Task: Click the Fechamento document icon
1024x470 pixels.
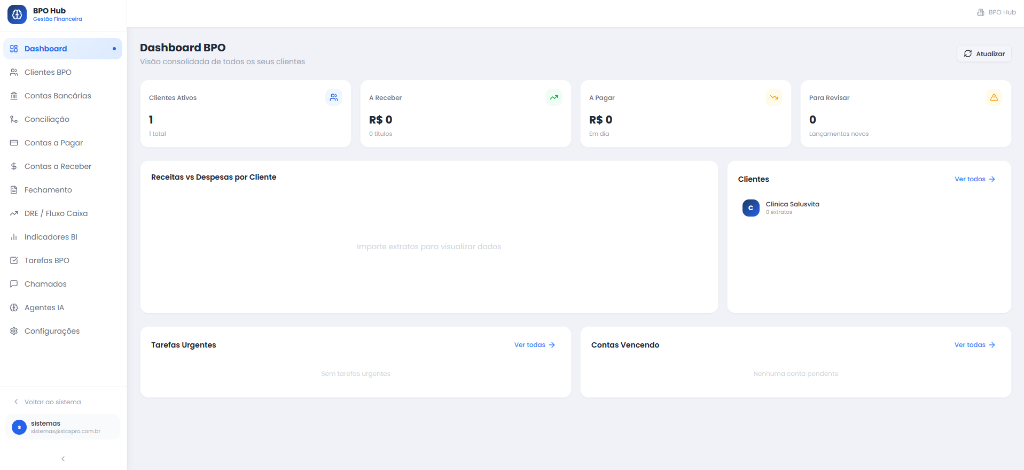Action: (14, 190)
